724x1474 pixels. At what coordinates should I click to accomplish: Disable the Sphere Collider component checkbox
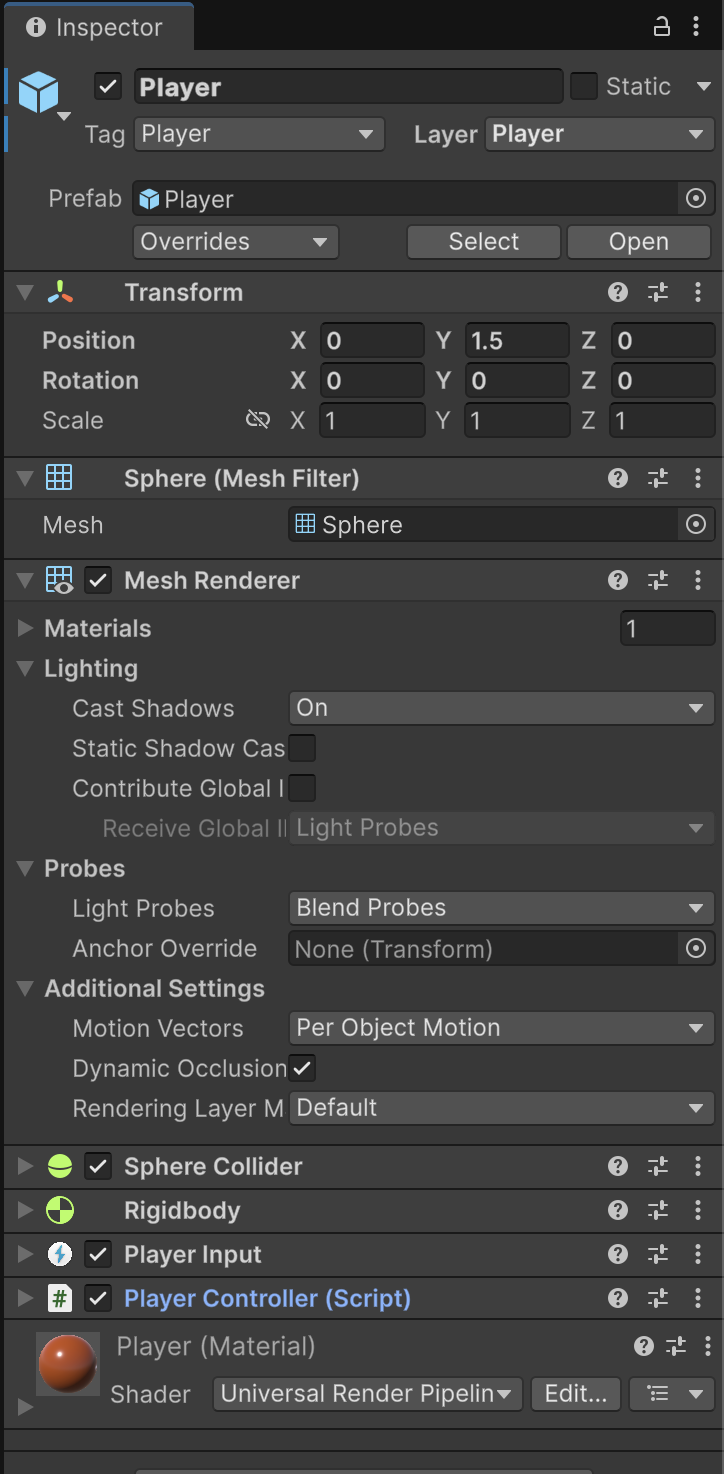coord(98,1166)
